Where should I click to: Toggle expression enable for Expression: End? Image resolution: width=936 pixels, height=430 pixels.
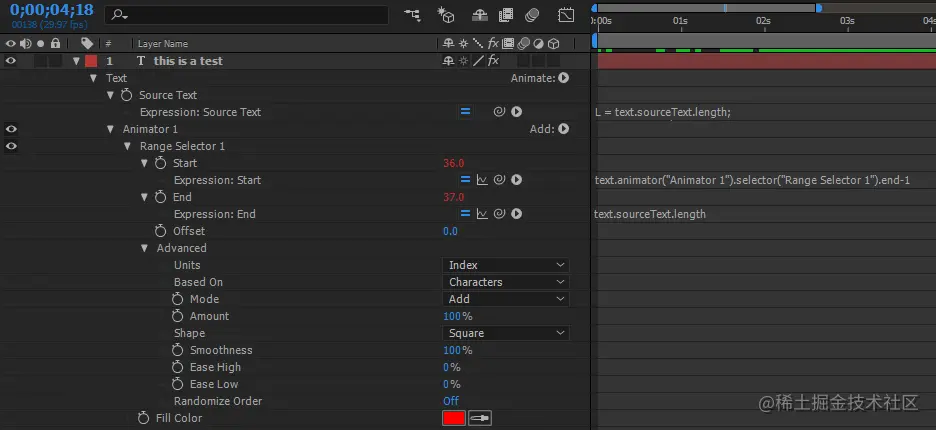pos(465,214)
